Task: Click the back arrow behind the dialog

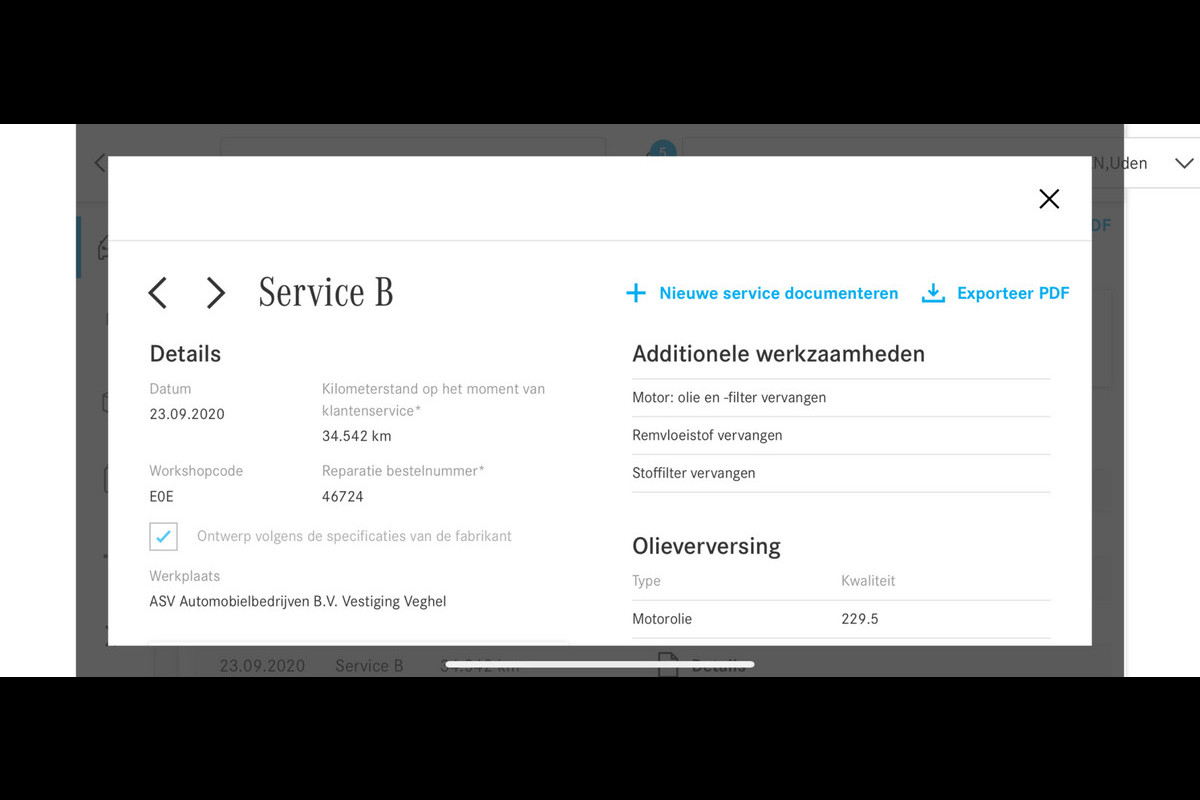Action: [x=99, y=163]
